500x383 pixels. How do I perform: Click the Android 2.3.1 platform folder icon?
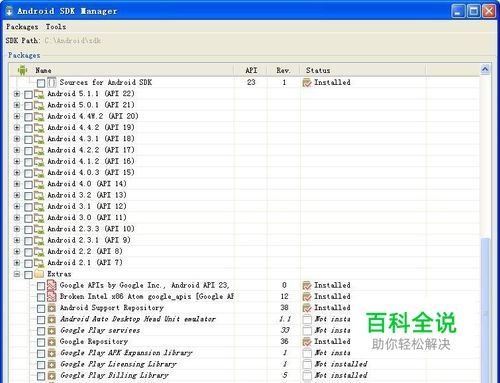[x=39, y=241]
